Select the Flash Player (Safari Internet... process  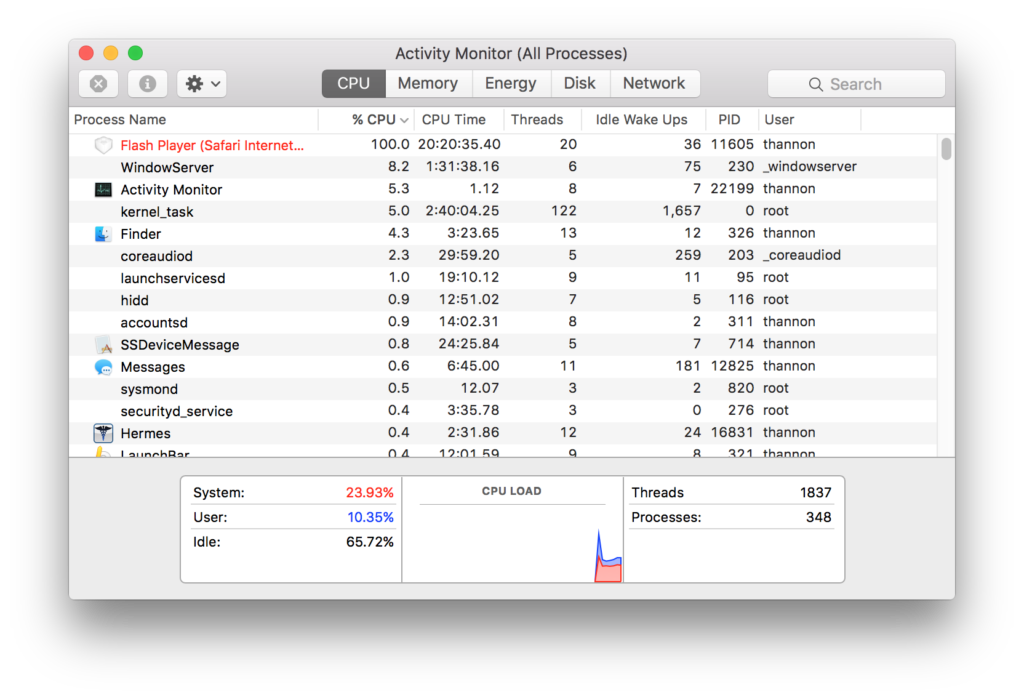[503, 145]
